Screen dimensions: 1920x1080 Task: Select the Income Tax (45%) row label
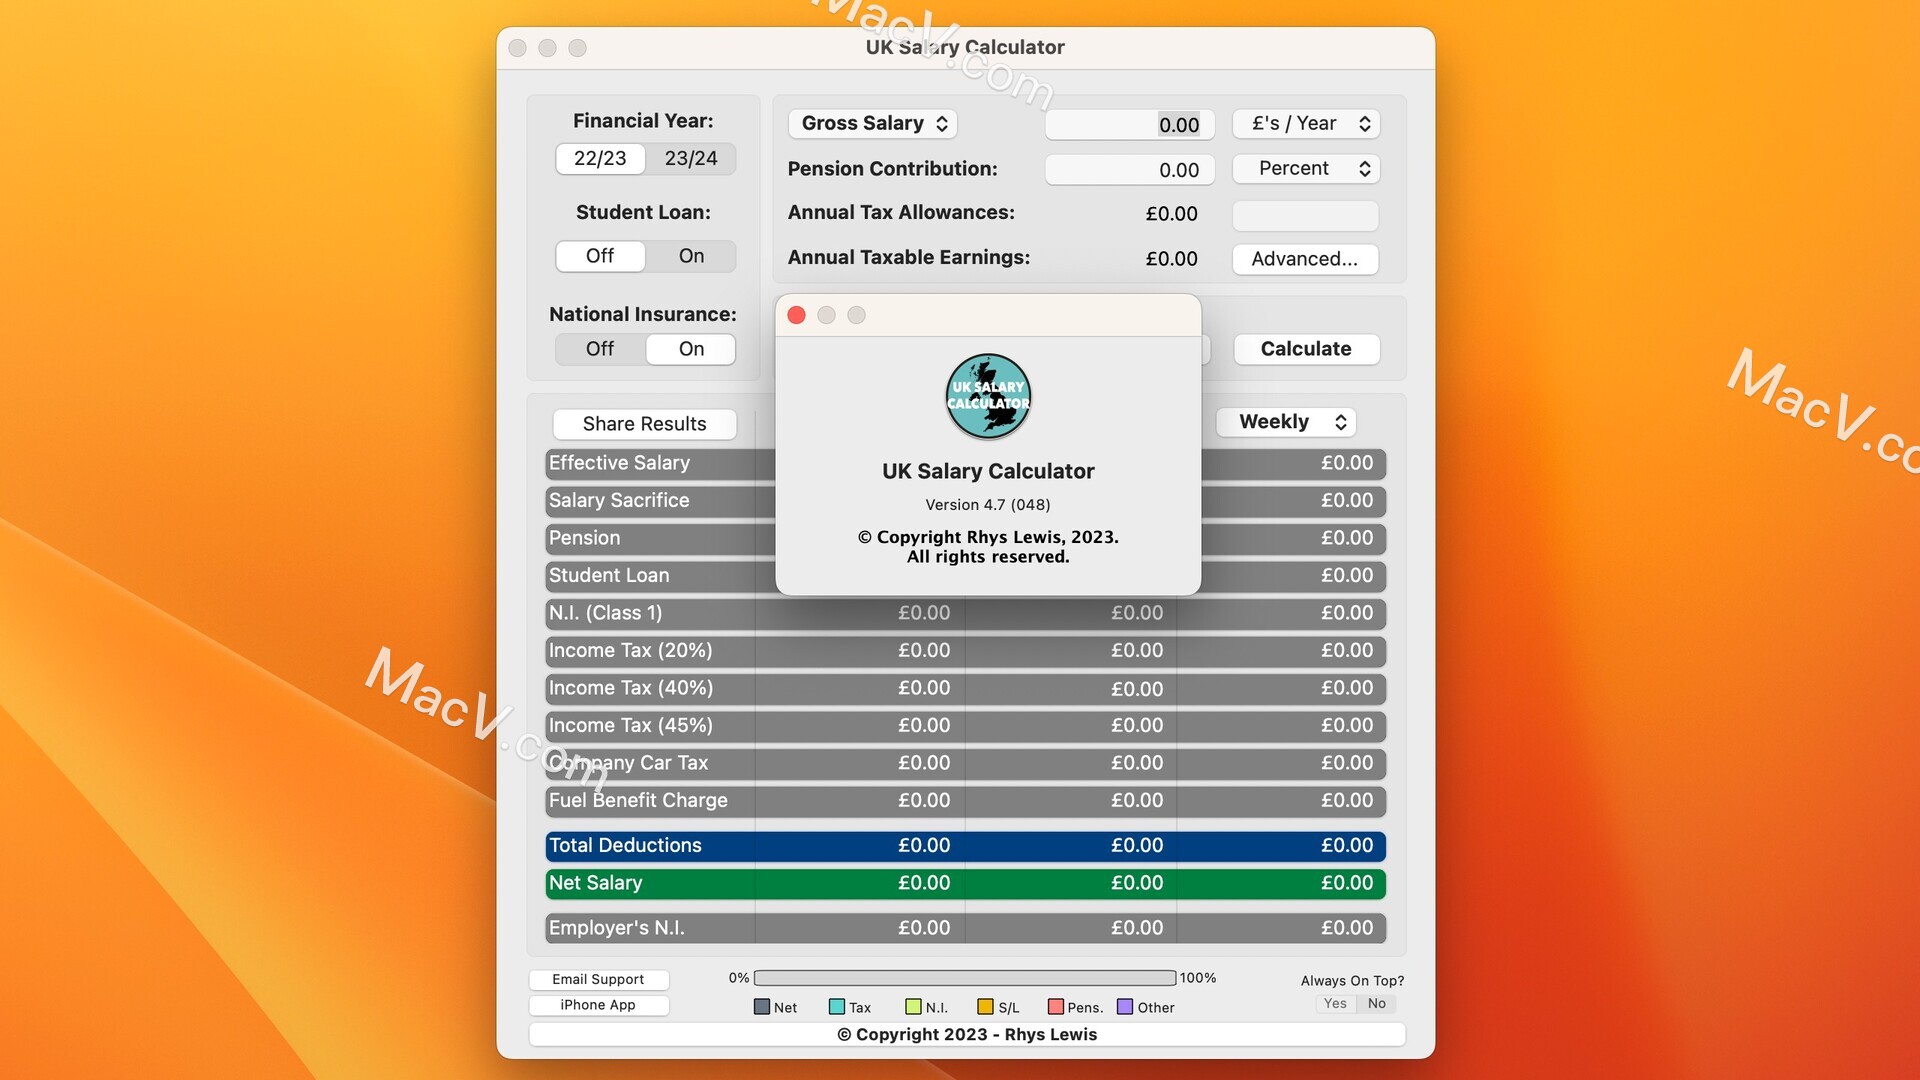tap(630, 726)
